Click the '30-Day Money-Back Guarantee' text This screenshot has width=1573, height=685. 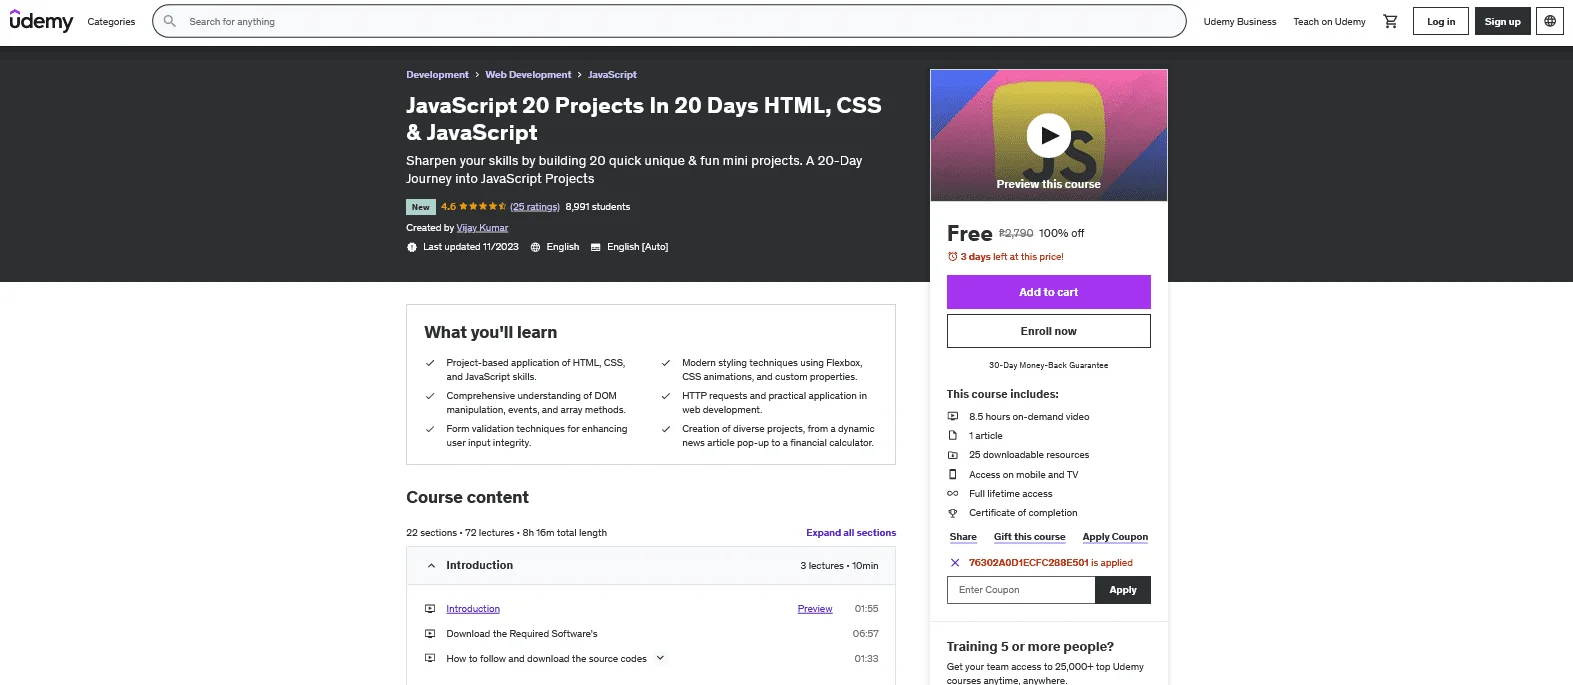tap(1049, 365)
